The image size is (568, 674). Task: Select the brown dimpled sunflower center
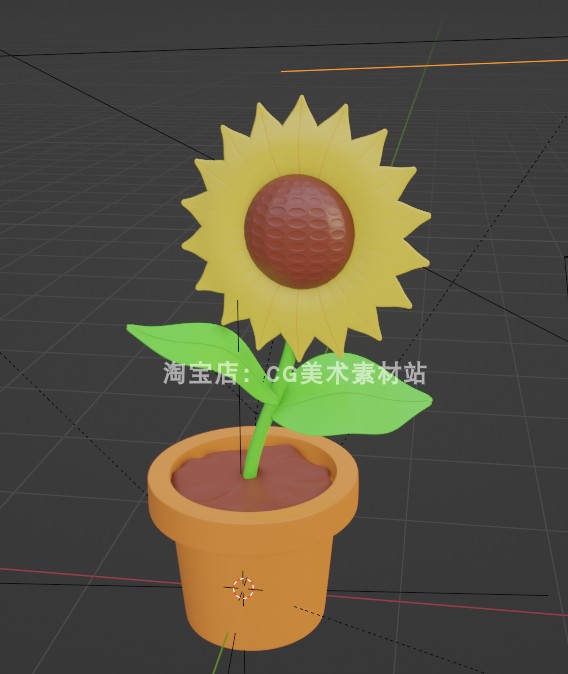pos(299,231)
